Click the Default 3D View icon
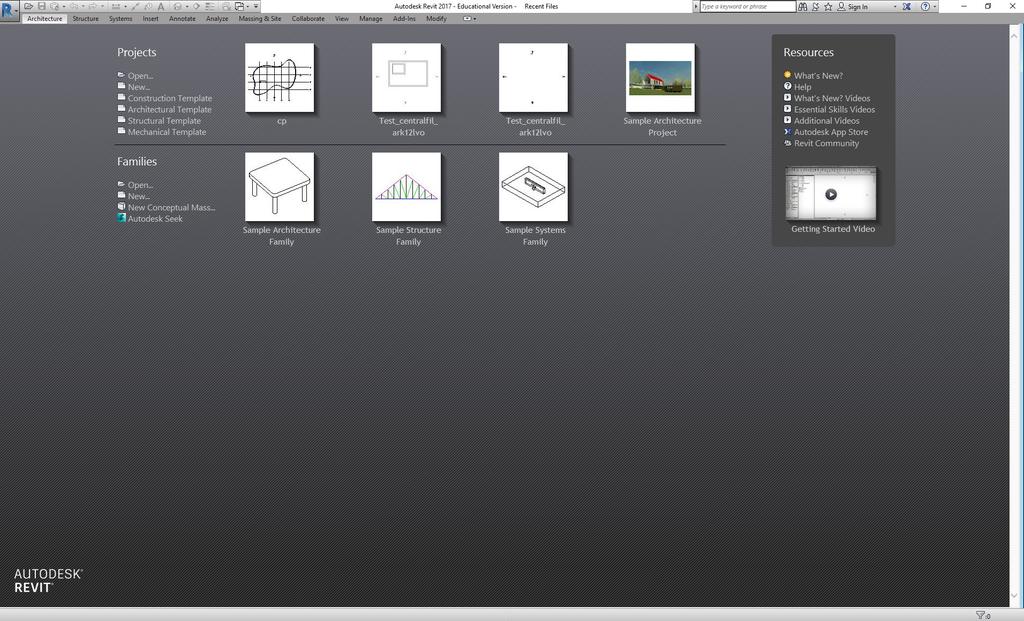This screenshot has height=621, width=1024. [177, 7]
